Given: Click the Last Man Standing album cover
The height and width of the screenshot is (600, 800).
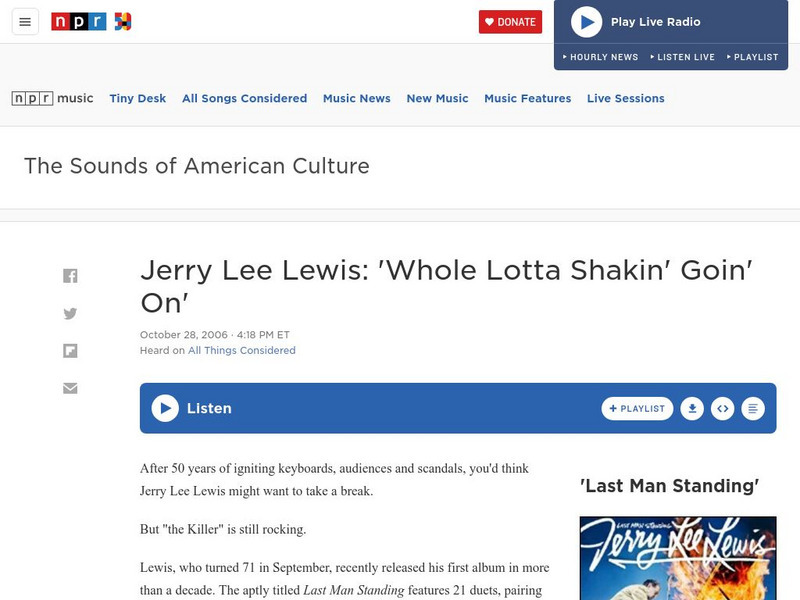Looking at the screenshot, I should click(678, 558).
